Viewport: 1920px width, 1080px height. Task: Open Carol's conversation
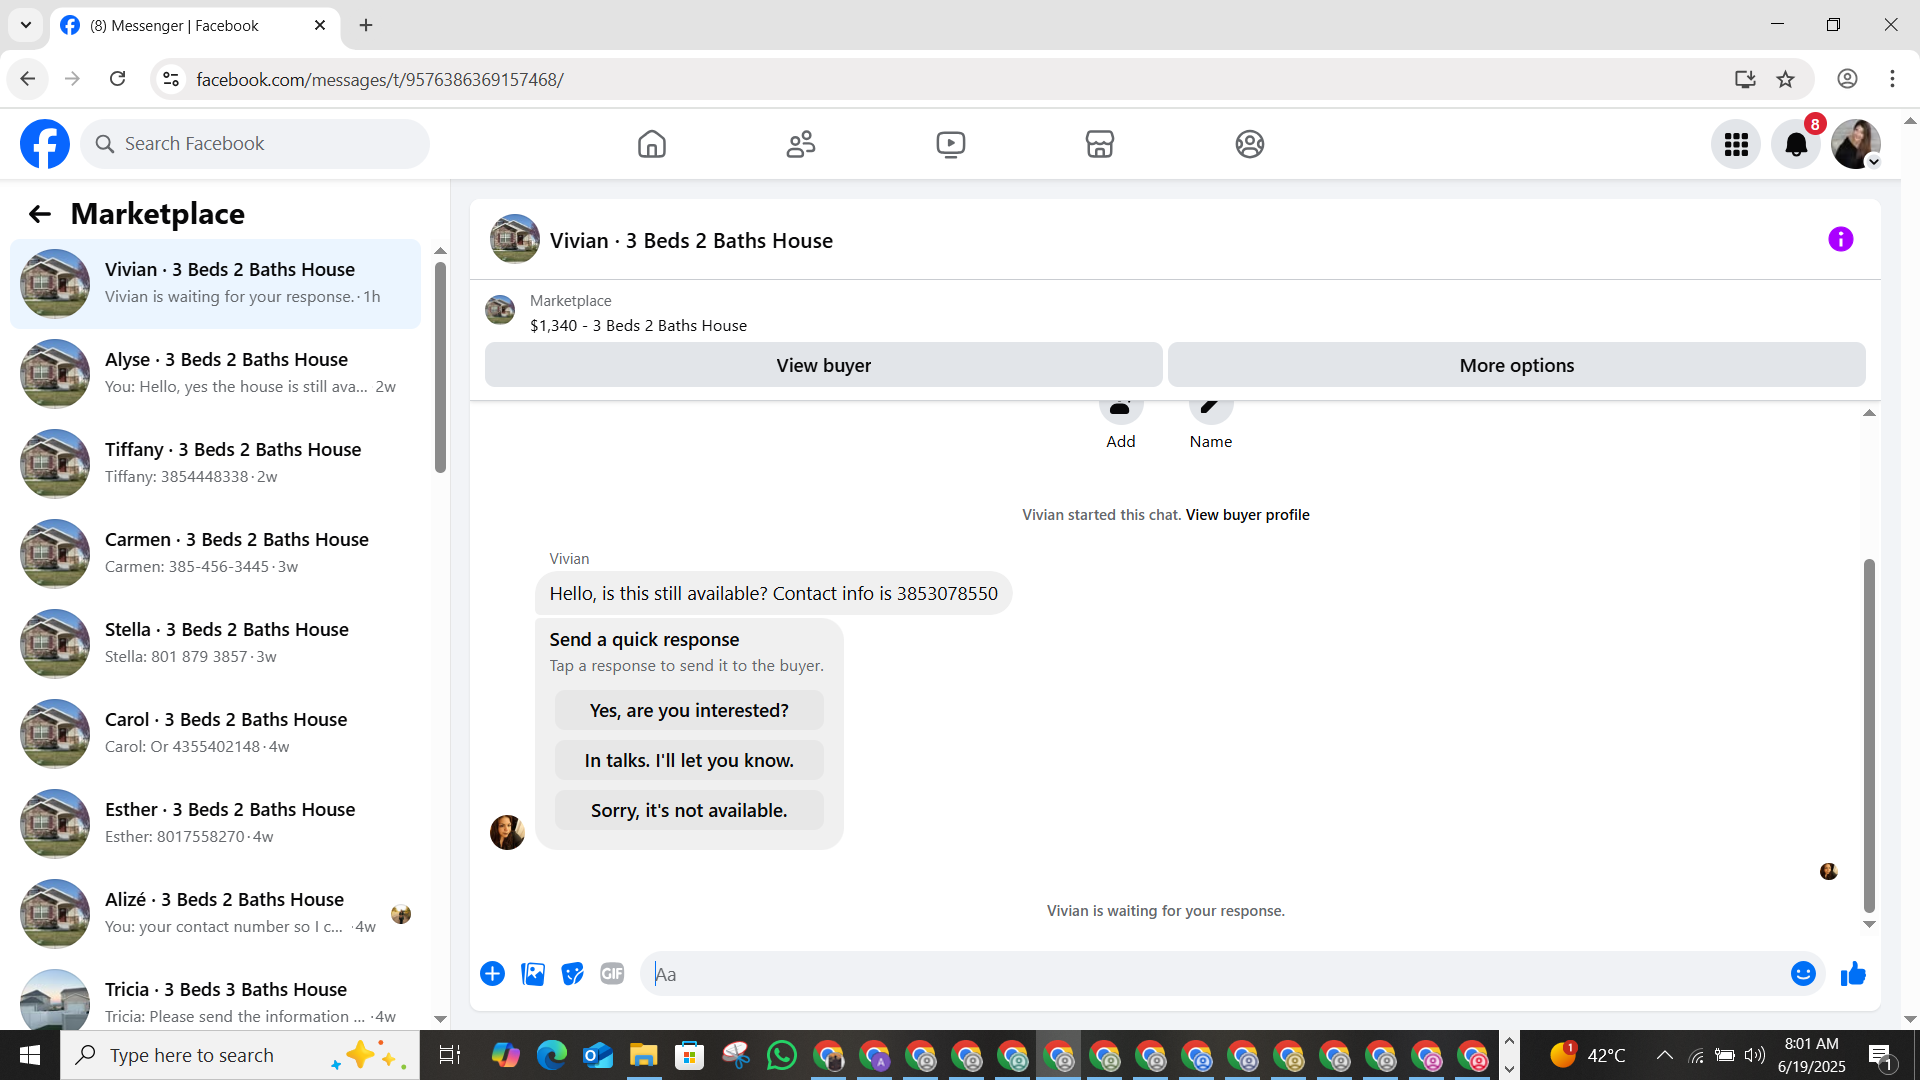point(215,733)
